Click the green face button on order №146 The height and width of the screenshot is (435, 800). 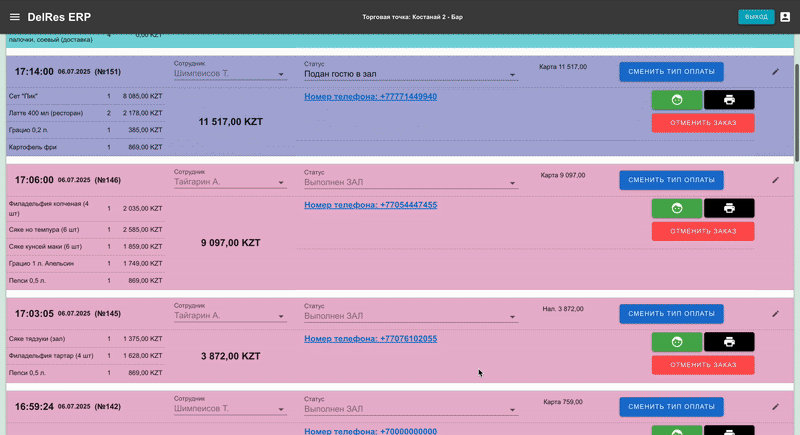676,208
